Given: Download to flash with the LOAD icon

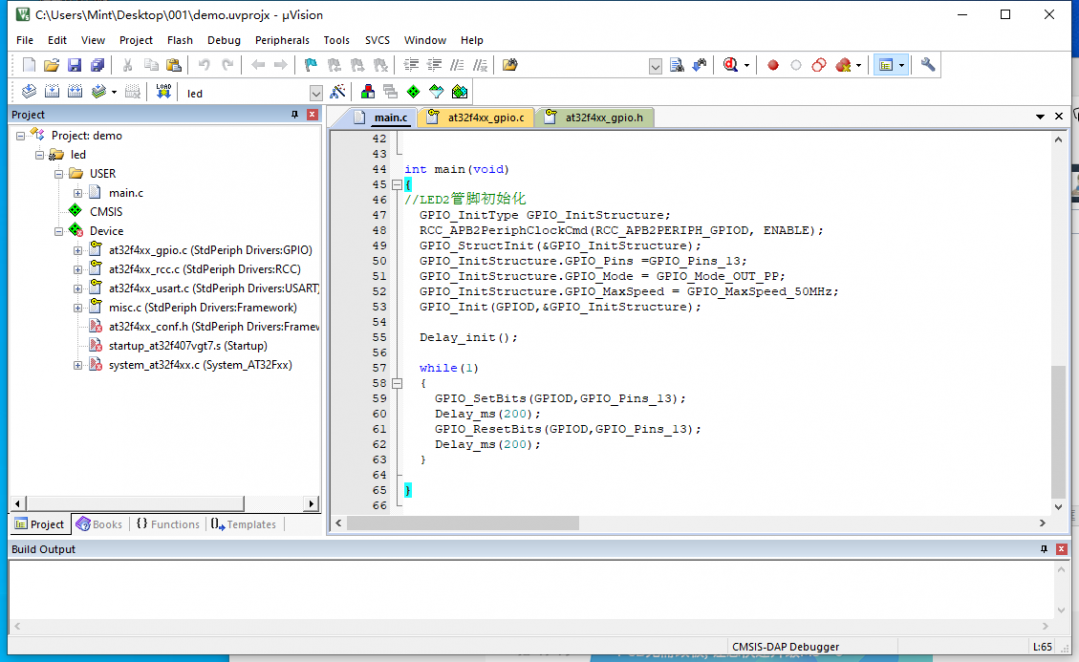Looking at the screenshot, I should pos(163,92).
